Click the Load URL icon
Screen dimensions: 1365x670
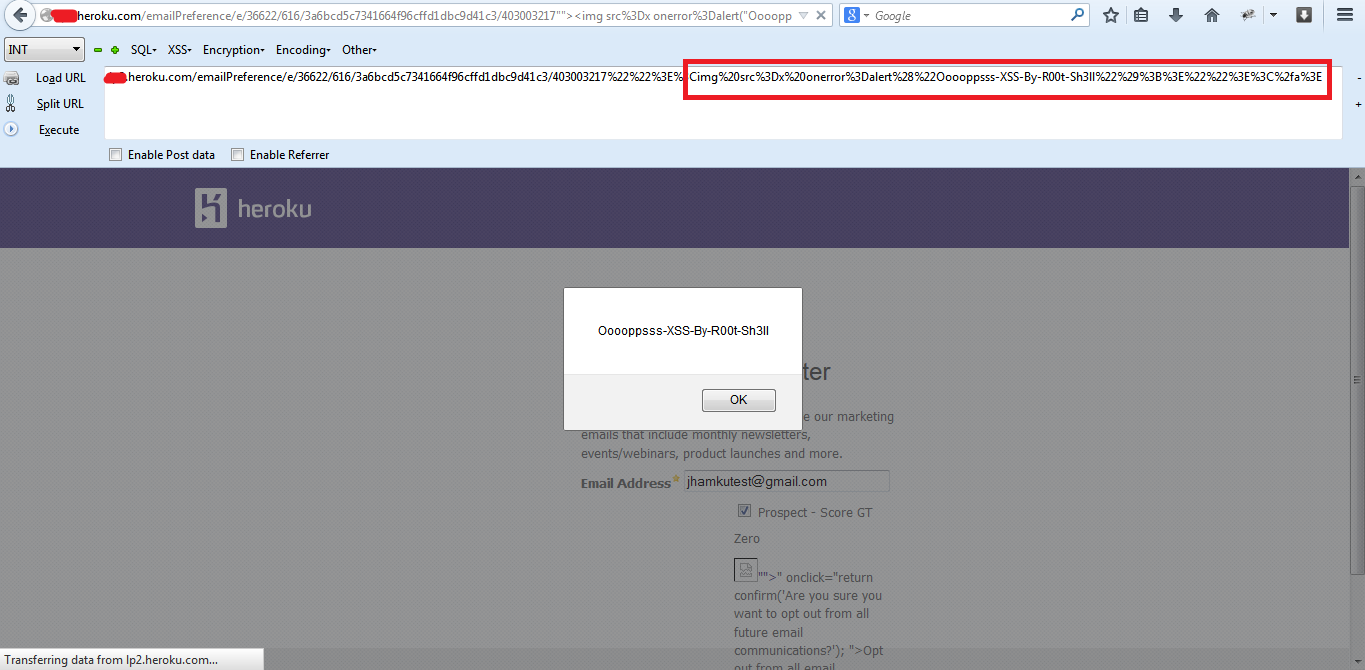12,78
